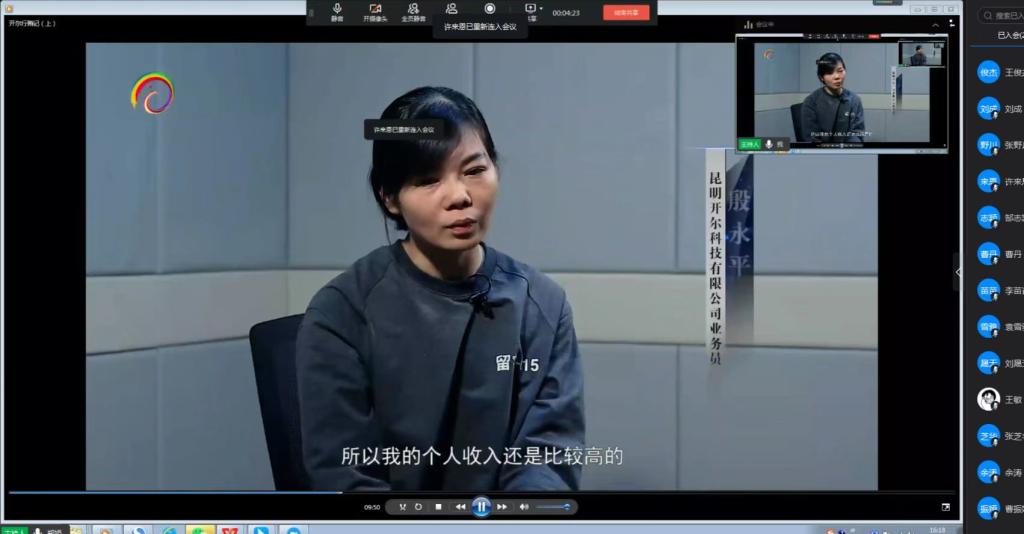Screen dimensions: 1024x534
Task: Select participant 许来 avatar 来愿
Action: (988, 181)
